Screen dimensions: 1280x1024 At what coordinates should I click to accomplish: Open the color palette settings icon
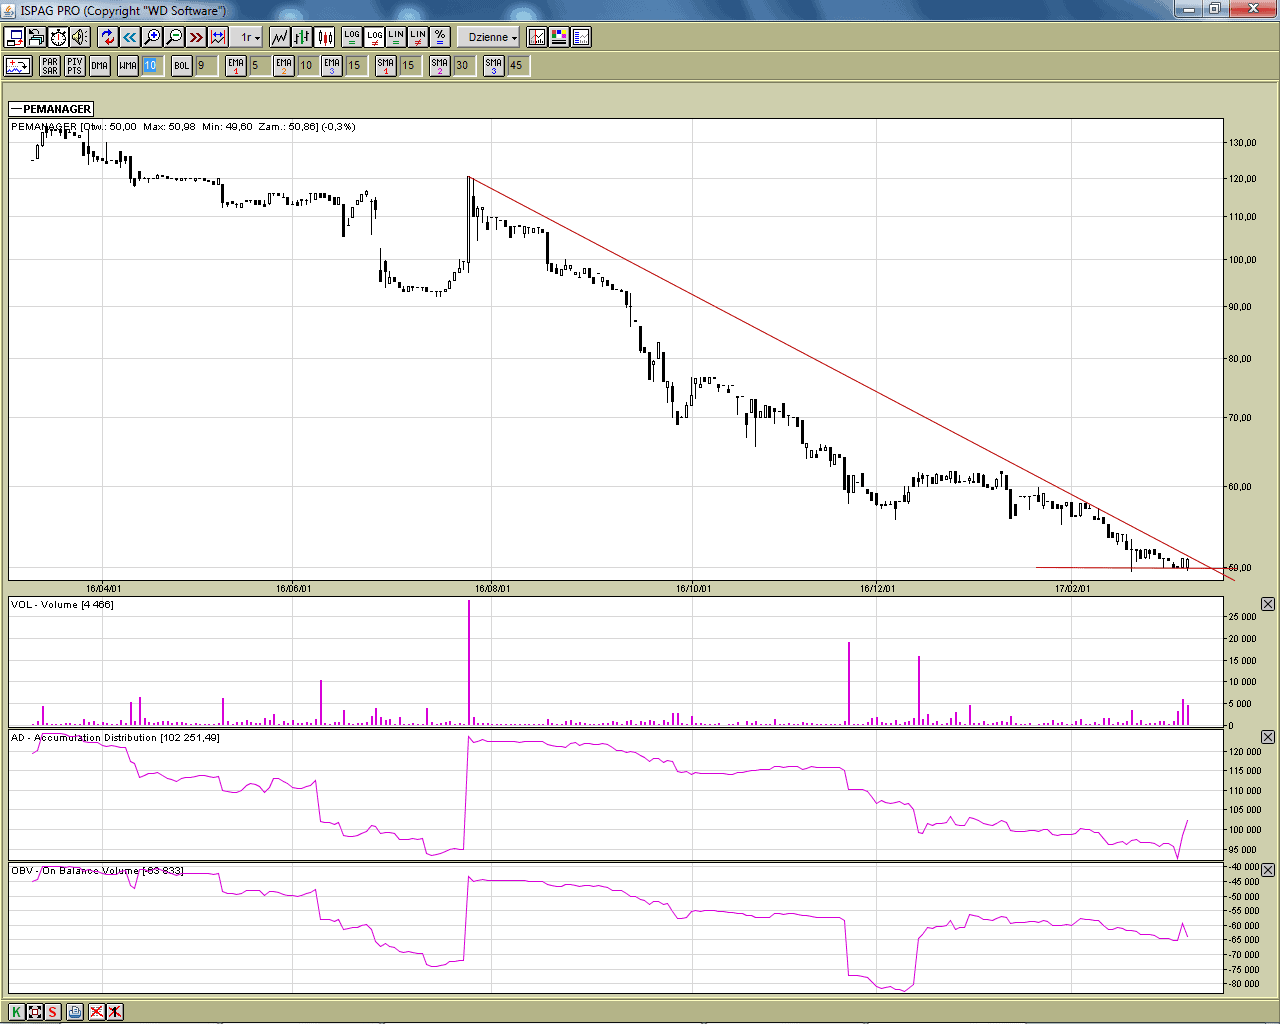click(559, 37)
